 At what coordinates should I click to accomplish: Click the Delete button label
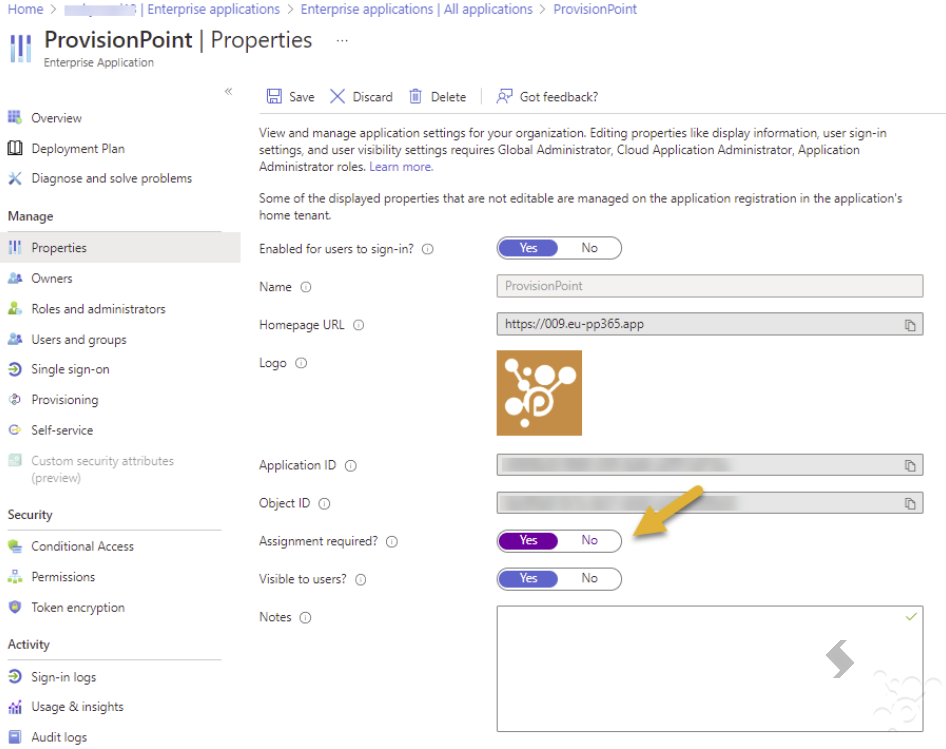pyautogui.click(x=448, y=97)
